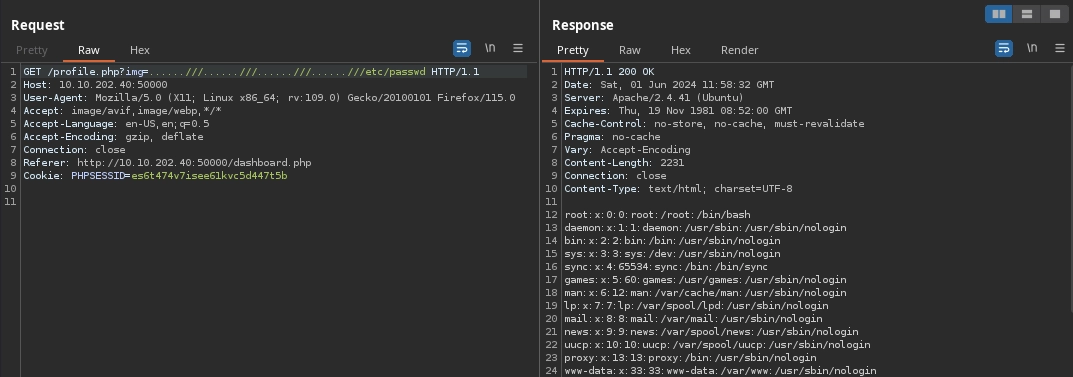
Task: Click the uucp passwd entry line
Action: [x=717, y=345]
